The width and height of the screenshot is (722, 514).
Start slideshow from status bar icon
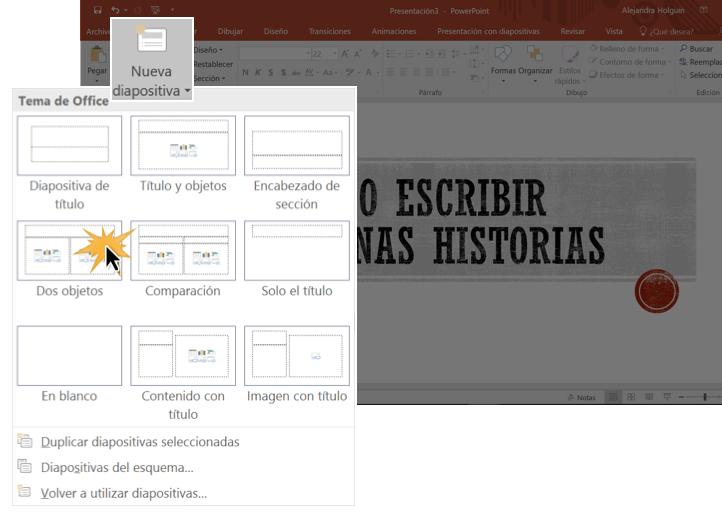point(666,397)
